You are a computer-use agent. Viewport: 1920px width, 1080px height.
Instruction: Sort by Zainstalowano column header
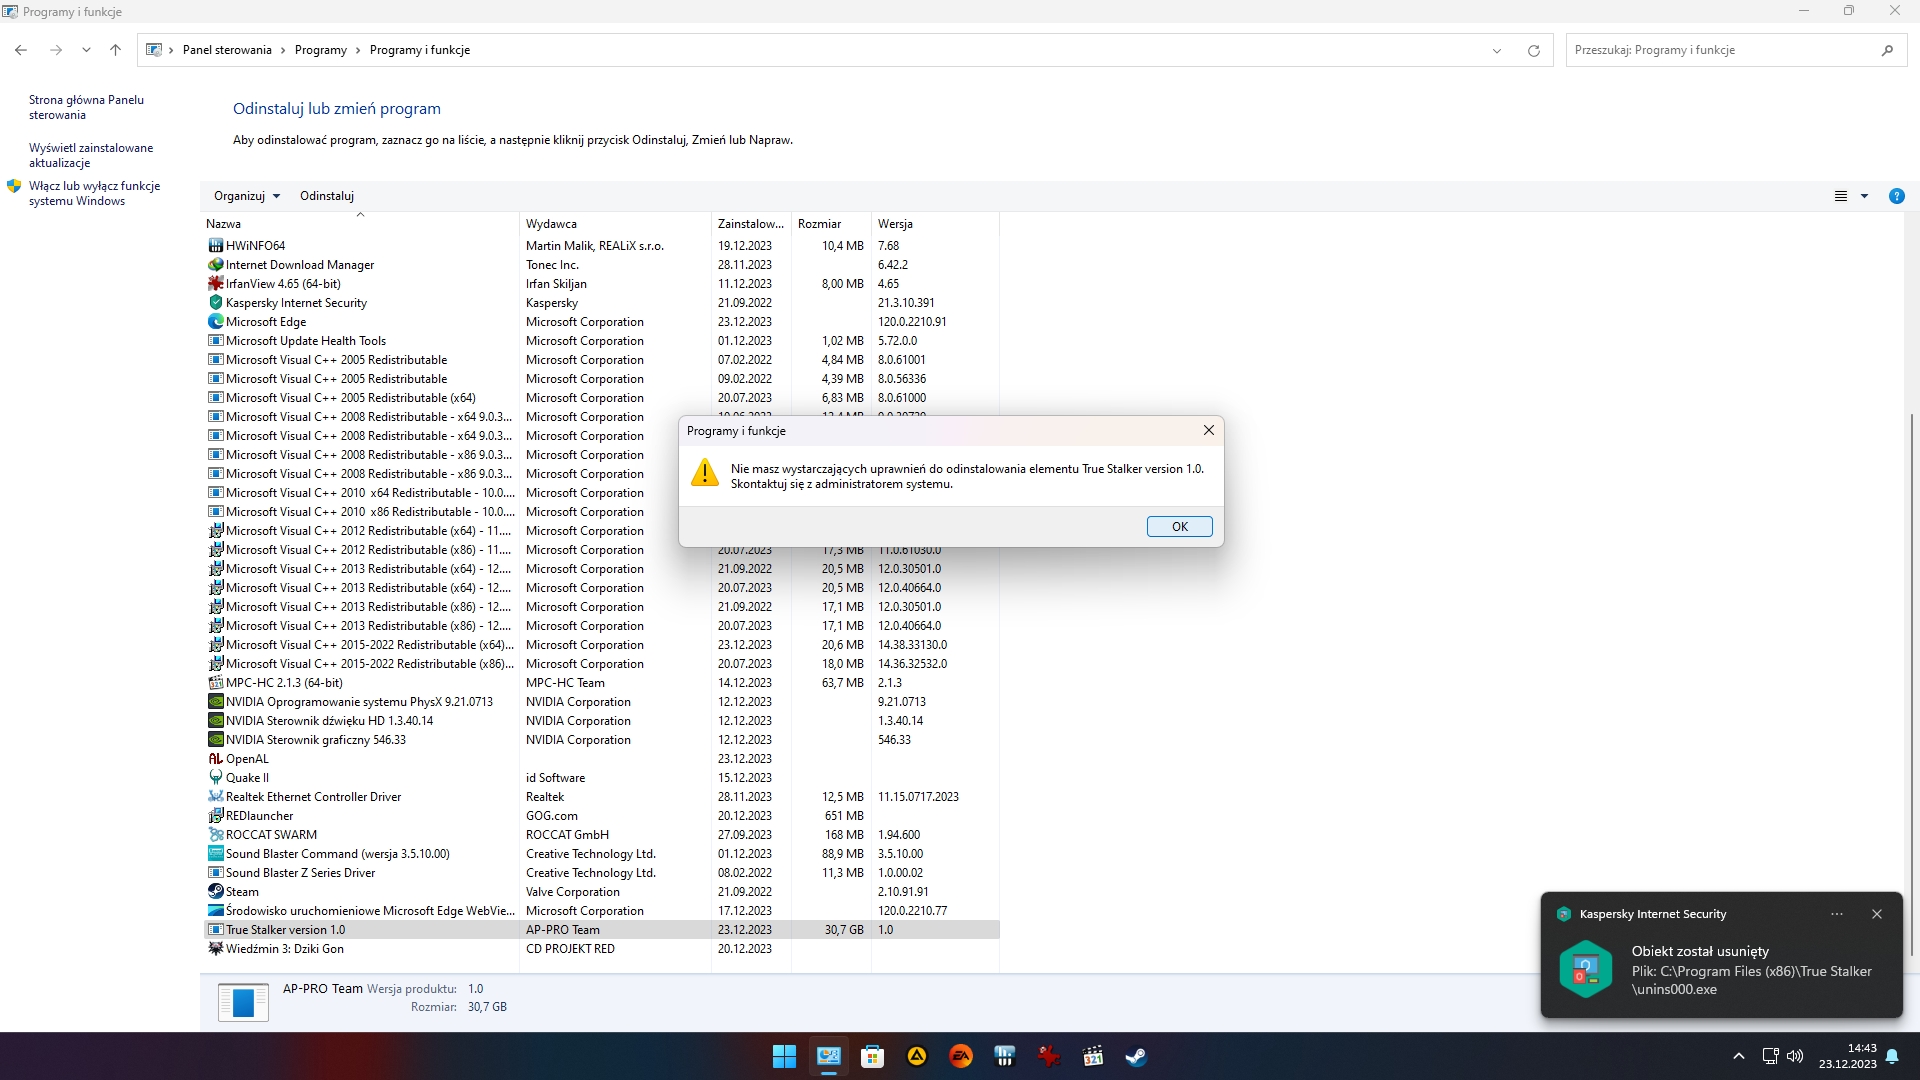[751, 224]
